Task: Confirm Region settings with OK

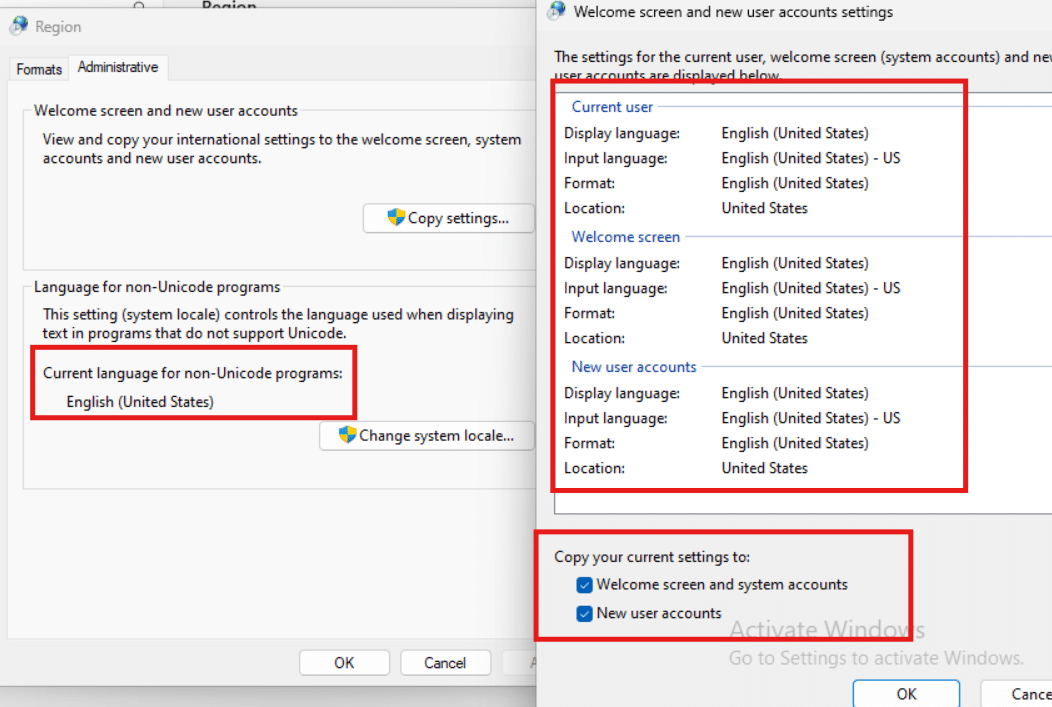Action: coord(344,662)
